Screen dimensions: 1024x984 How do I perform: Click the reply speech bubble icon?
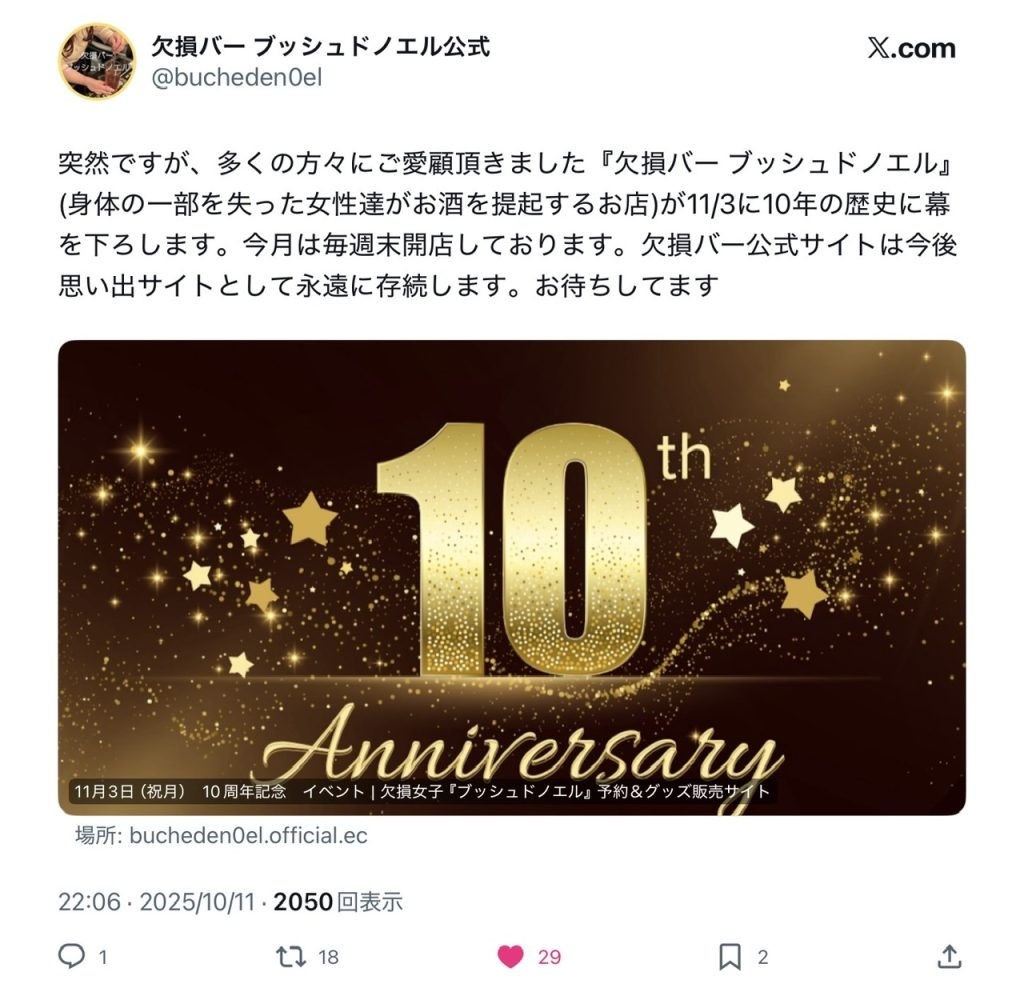click(x=72, y=956)
